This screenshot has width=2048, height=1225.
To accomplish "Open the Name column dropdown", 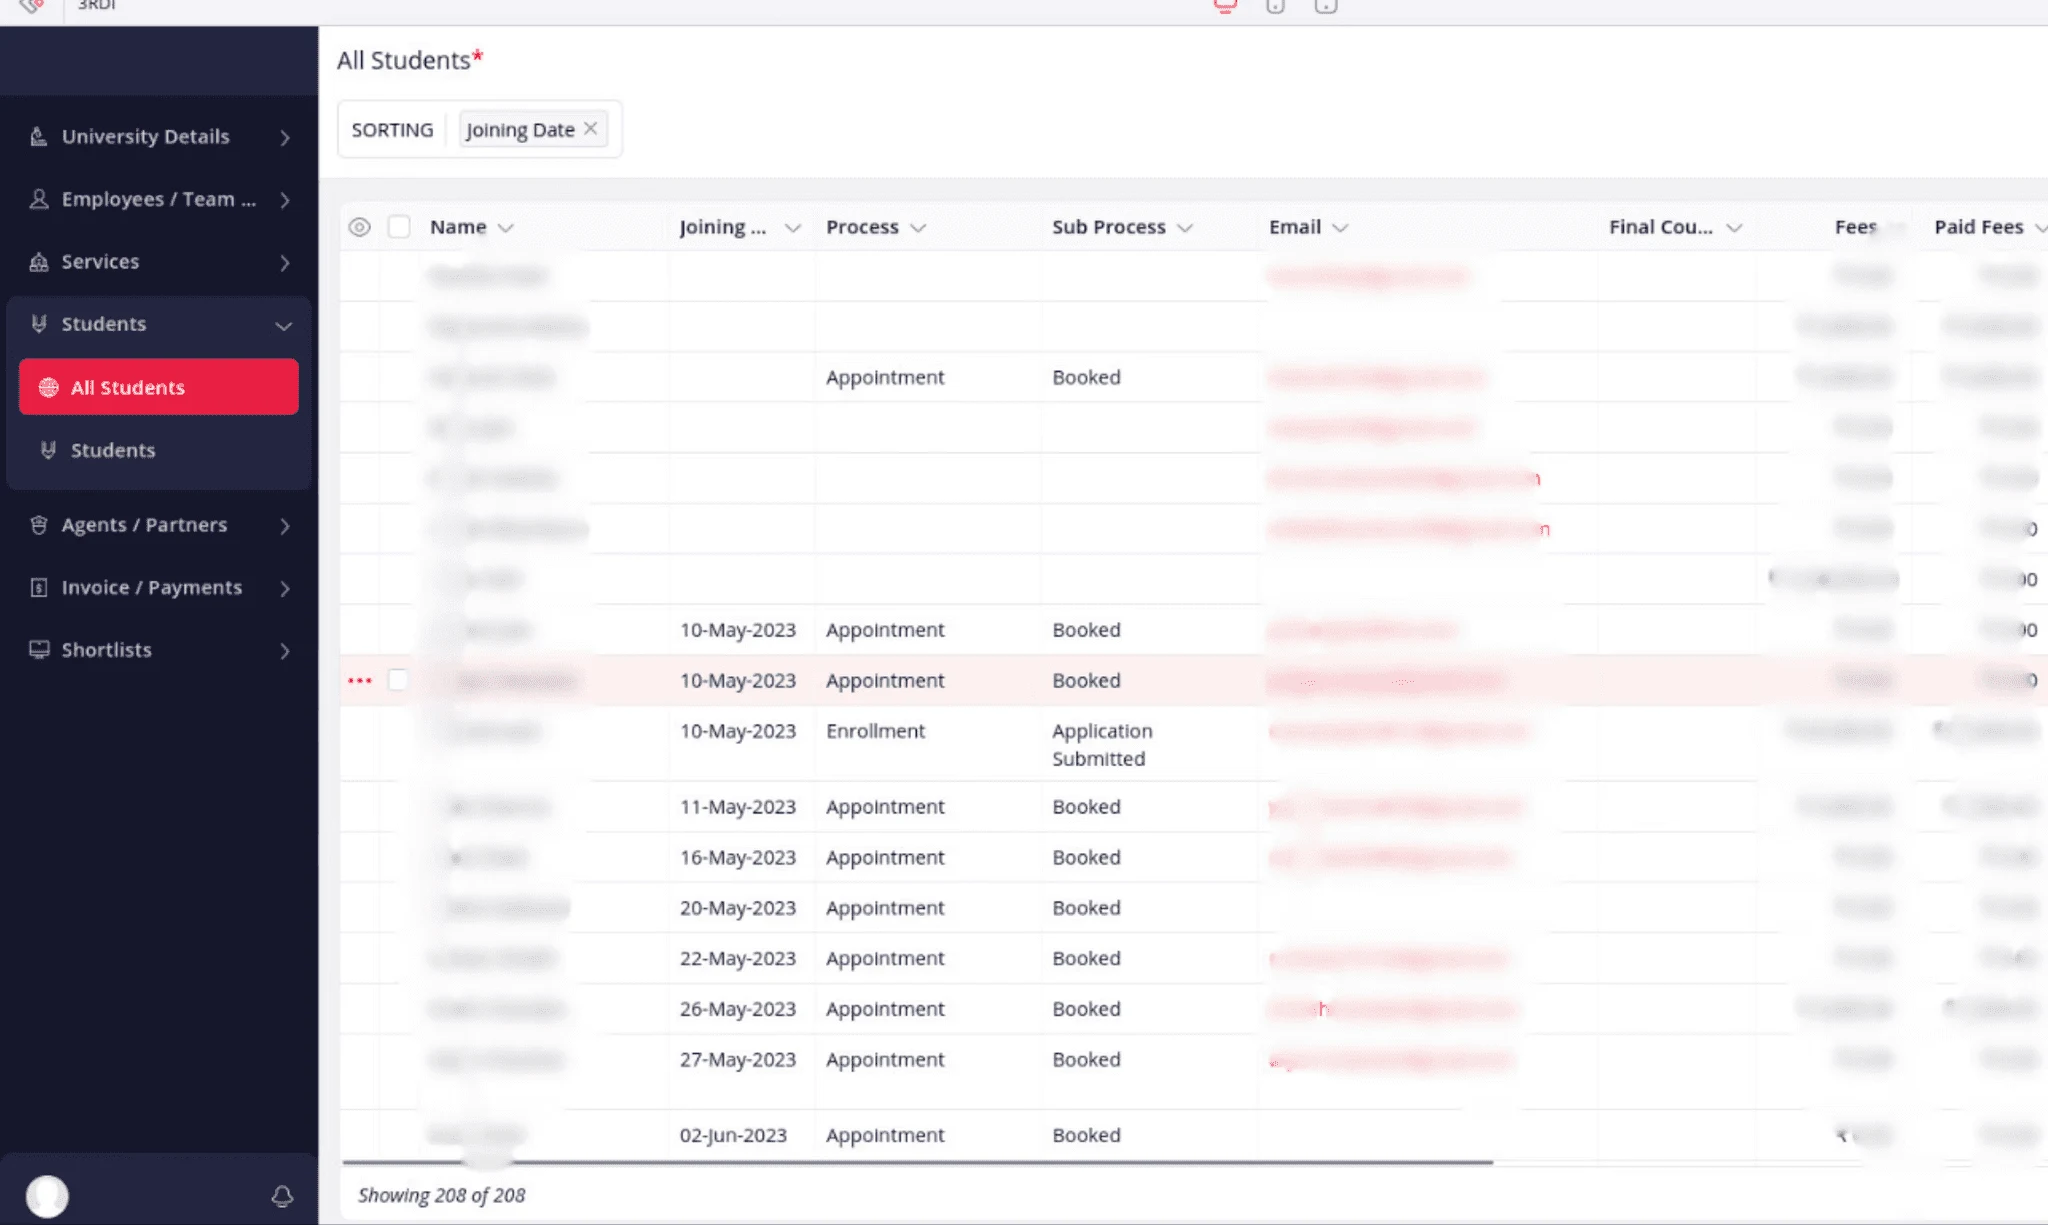I will pos(506,228).
